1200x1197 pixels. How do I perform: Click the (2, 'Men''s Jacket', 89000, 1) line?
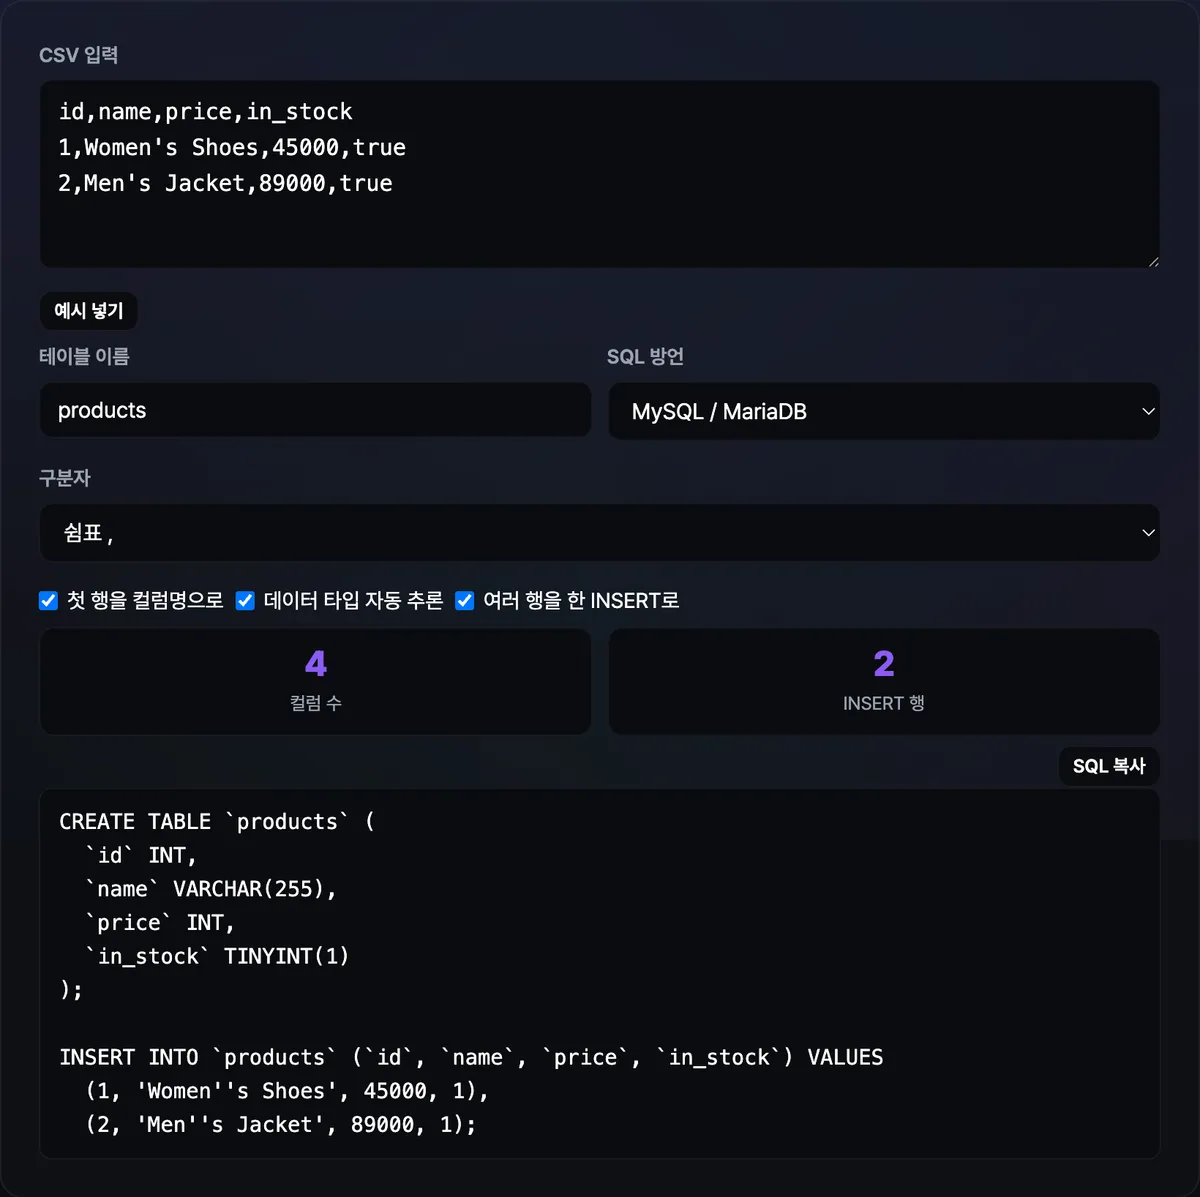[x=281, y=1125]
